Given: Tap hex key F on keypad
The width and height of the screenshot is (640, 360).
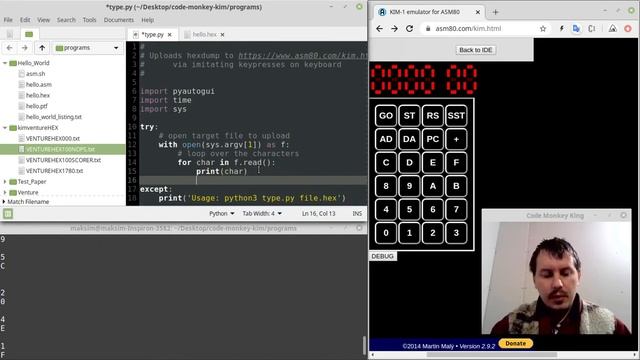Looking at the screenshot, I should click(x=456, y=162).
